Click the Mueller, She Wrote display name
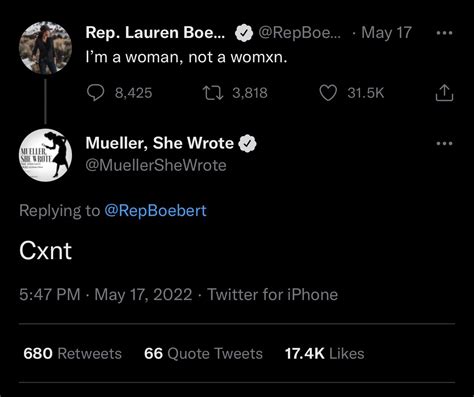The image size is (474, 397). coord(160,143)
